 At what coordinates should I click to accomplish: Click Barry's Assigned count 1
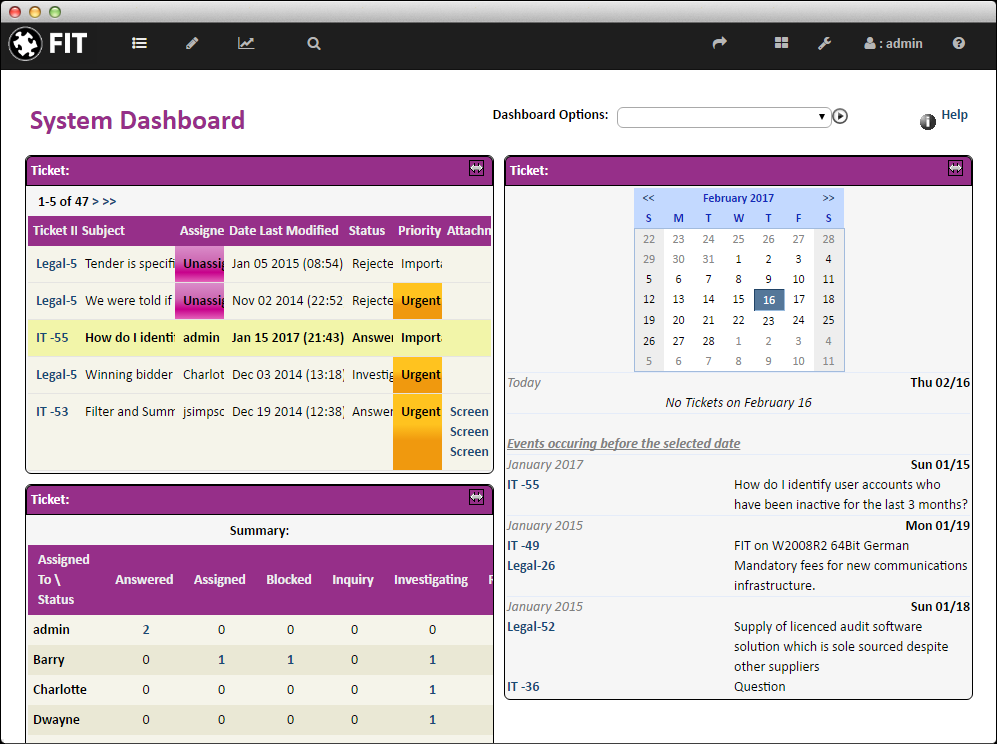click(x=221, y=659)
